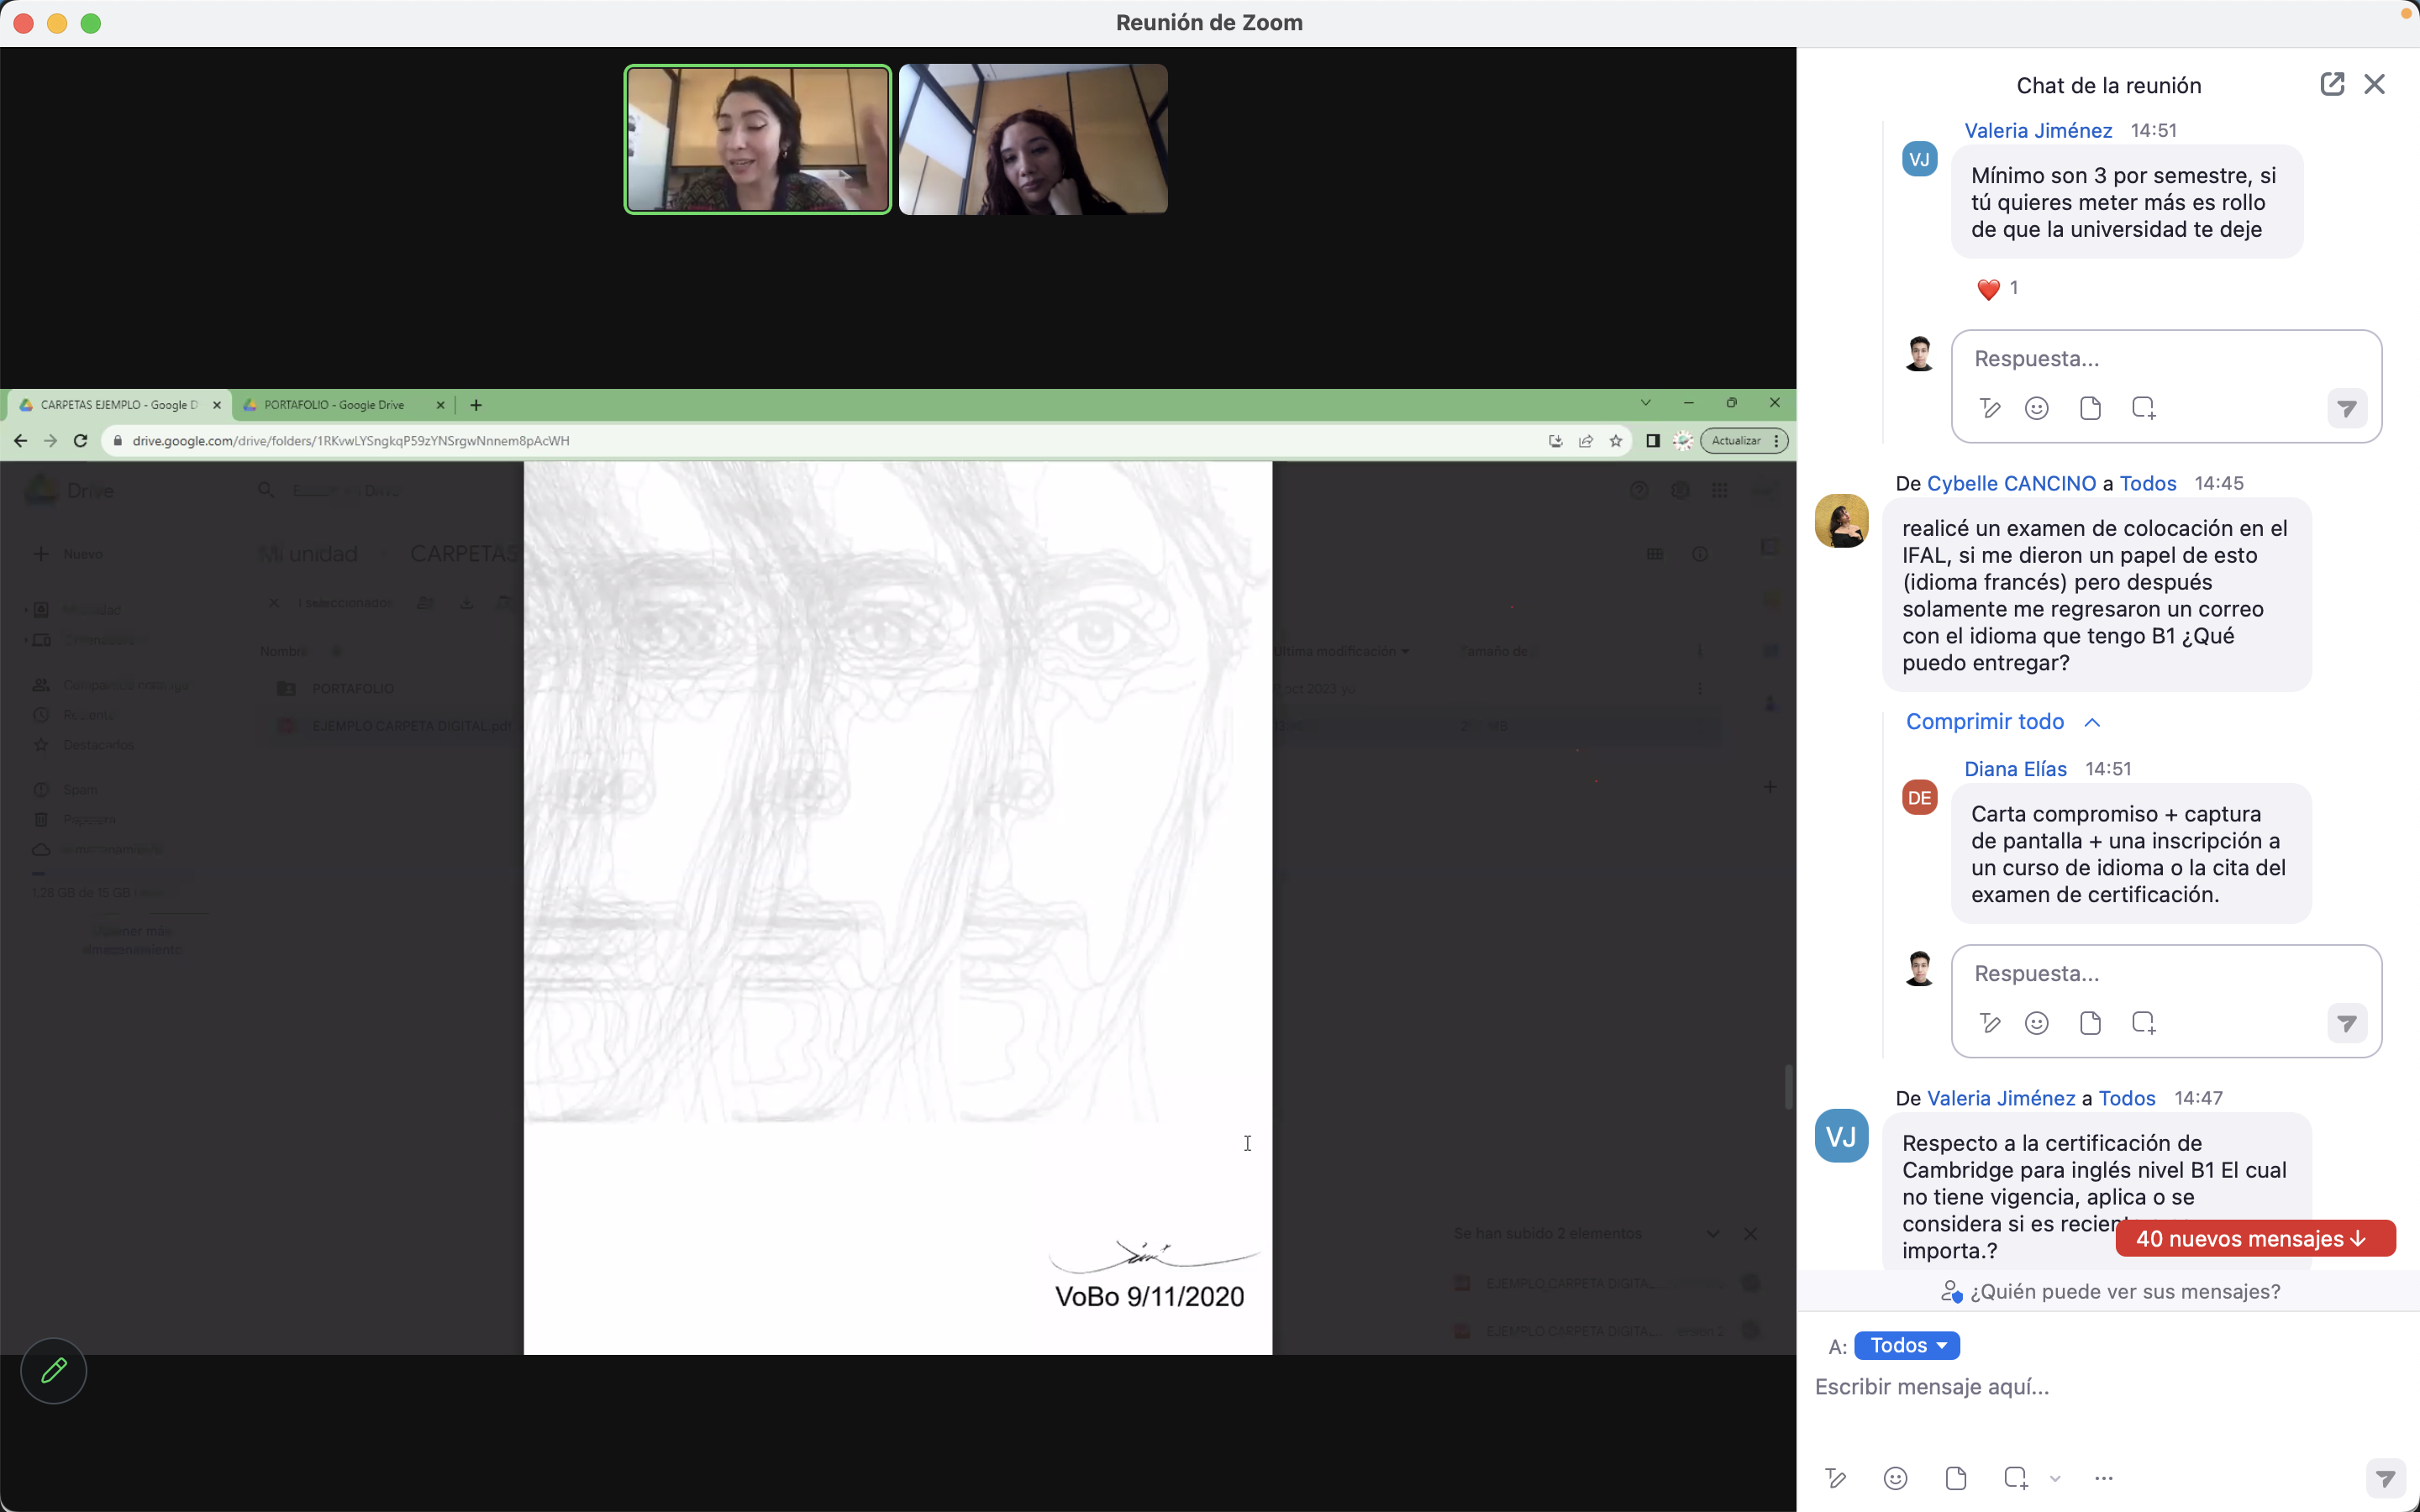Collapse thread with Comprimir todo
The width and height of the screenshot is (2420, 1512).
(x=1985, y=721)
